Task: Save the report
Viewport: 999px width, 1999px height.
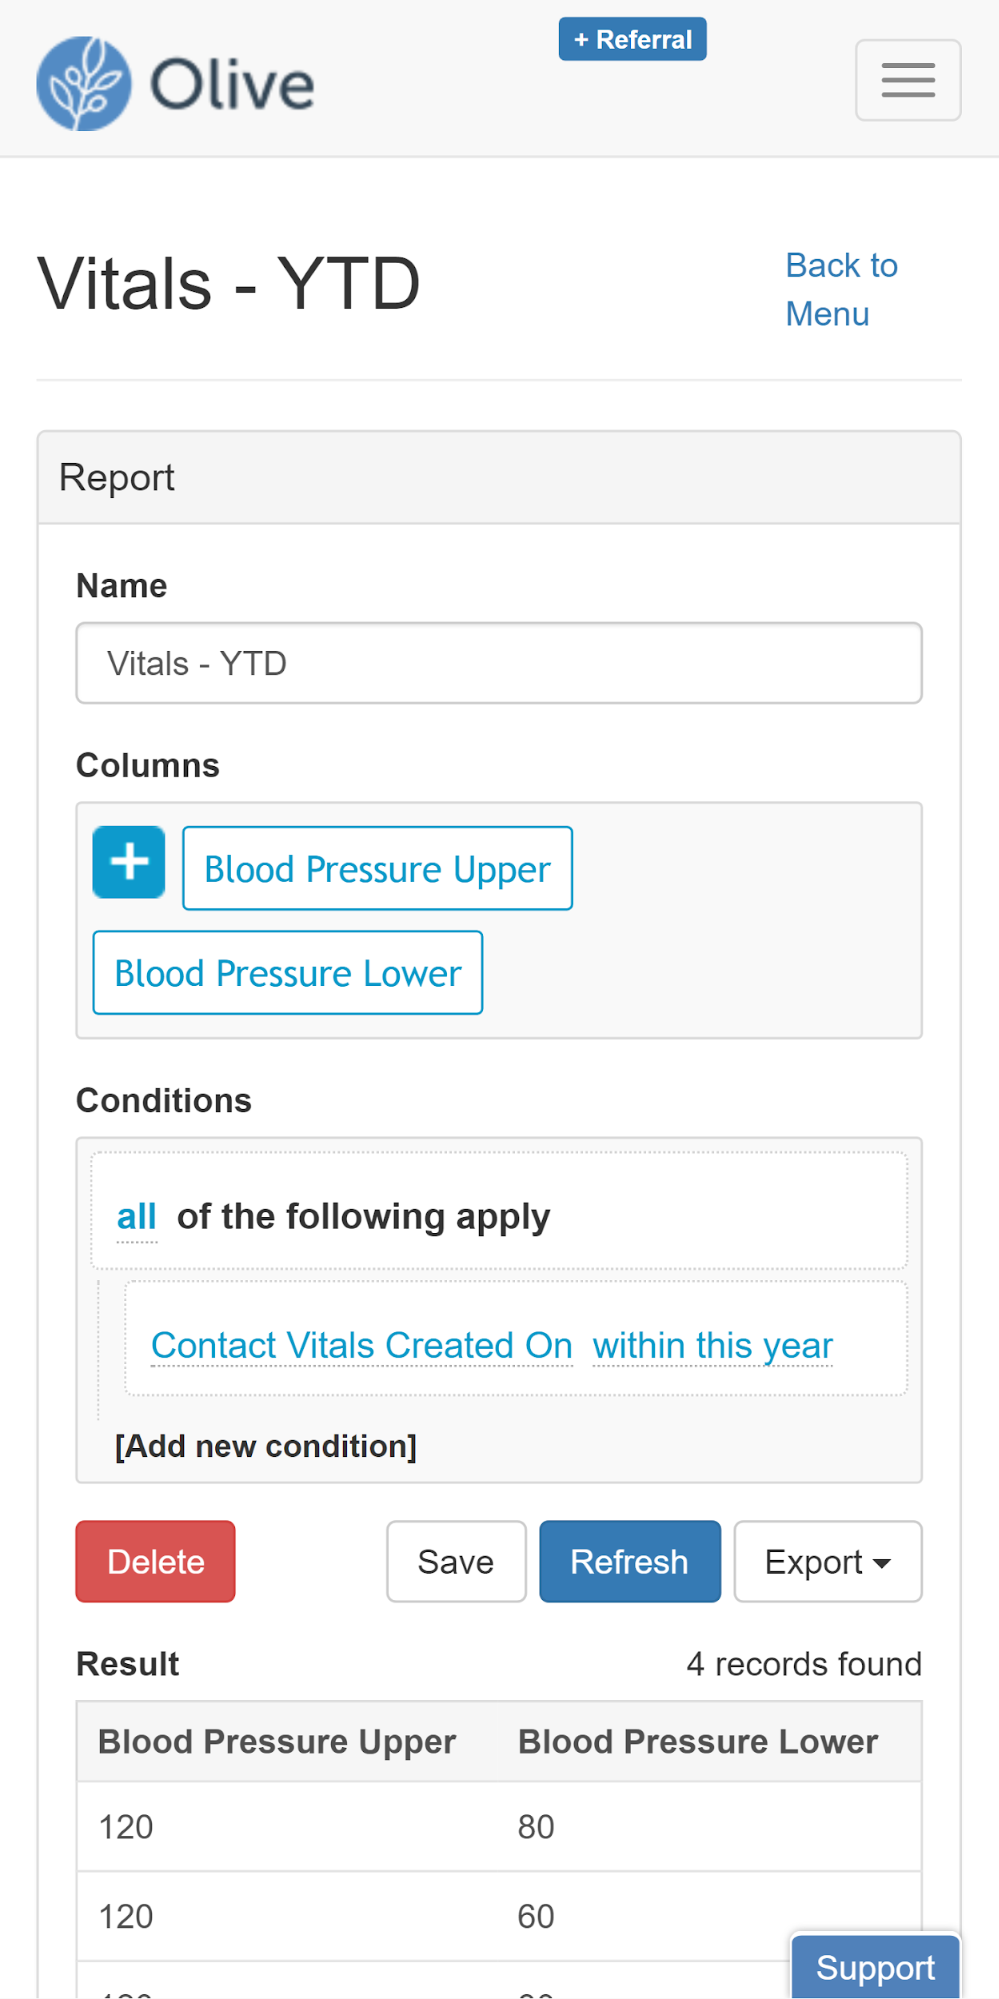Action: [x=456, y=1562]
